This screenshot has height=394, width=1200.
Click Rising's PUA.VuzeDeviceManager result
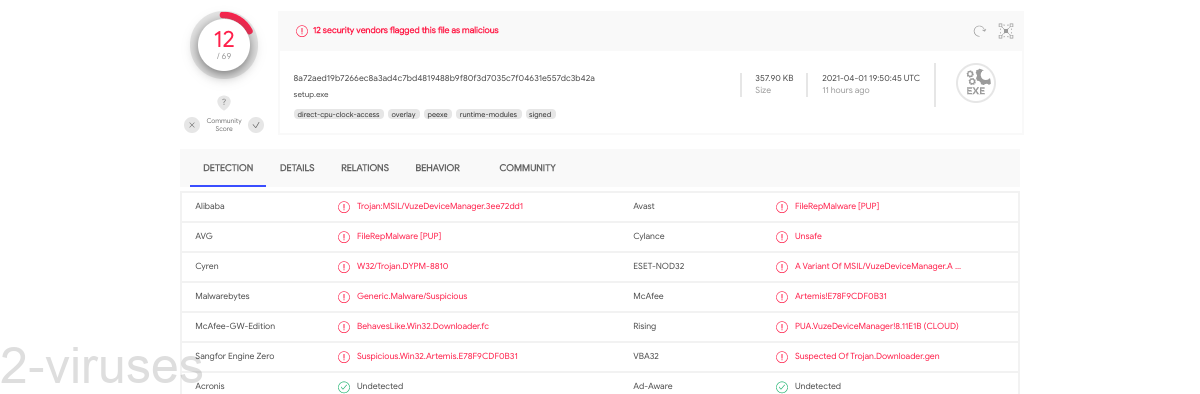[877, 327]
